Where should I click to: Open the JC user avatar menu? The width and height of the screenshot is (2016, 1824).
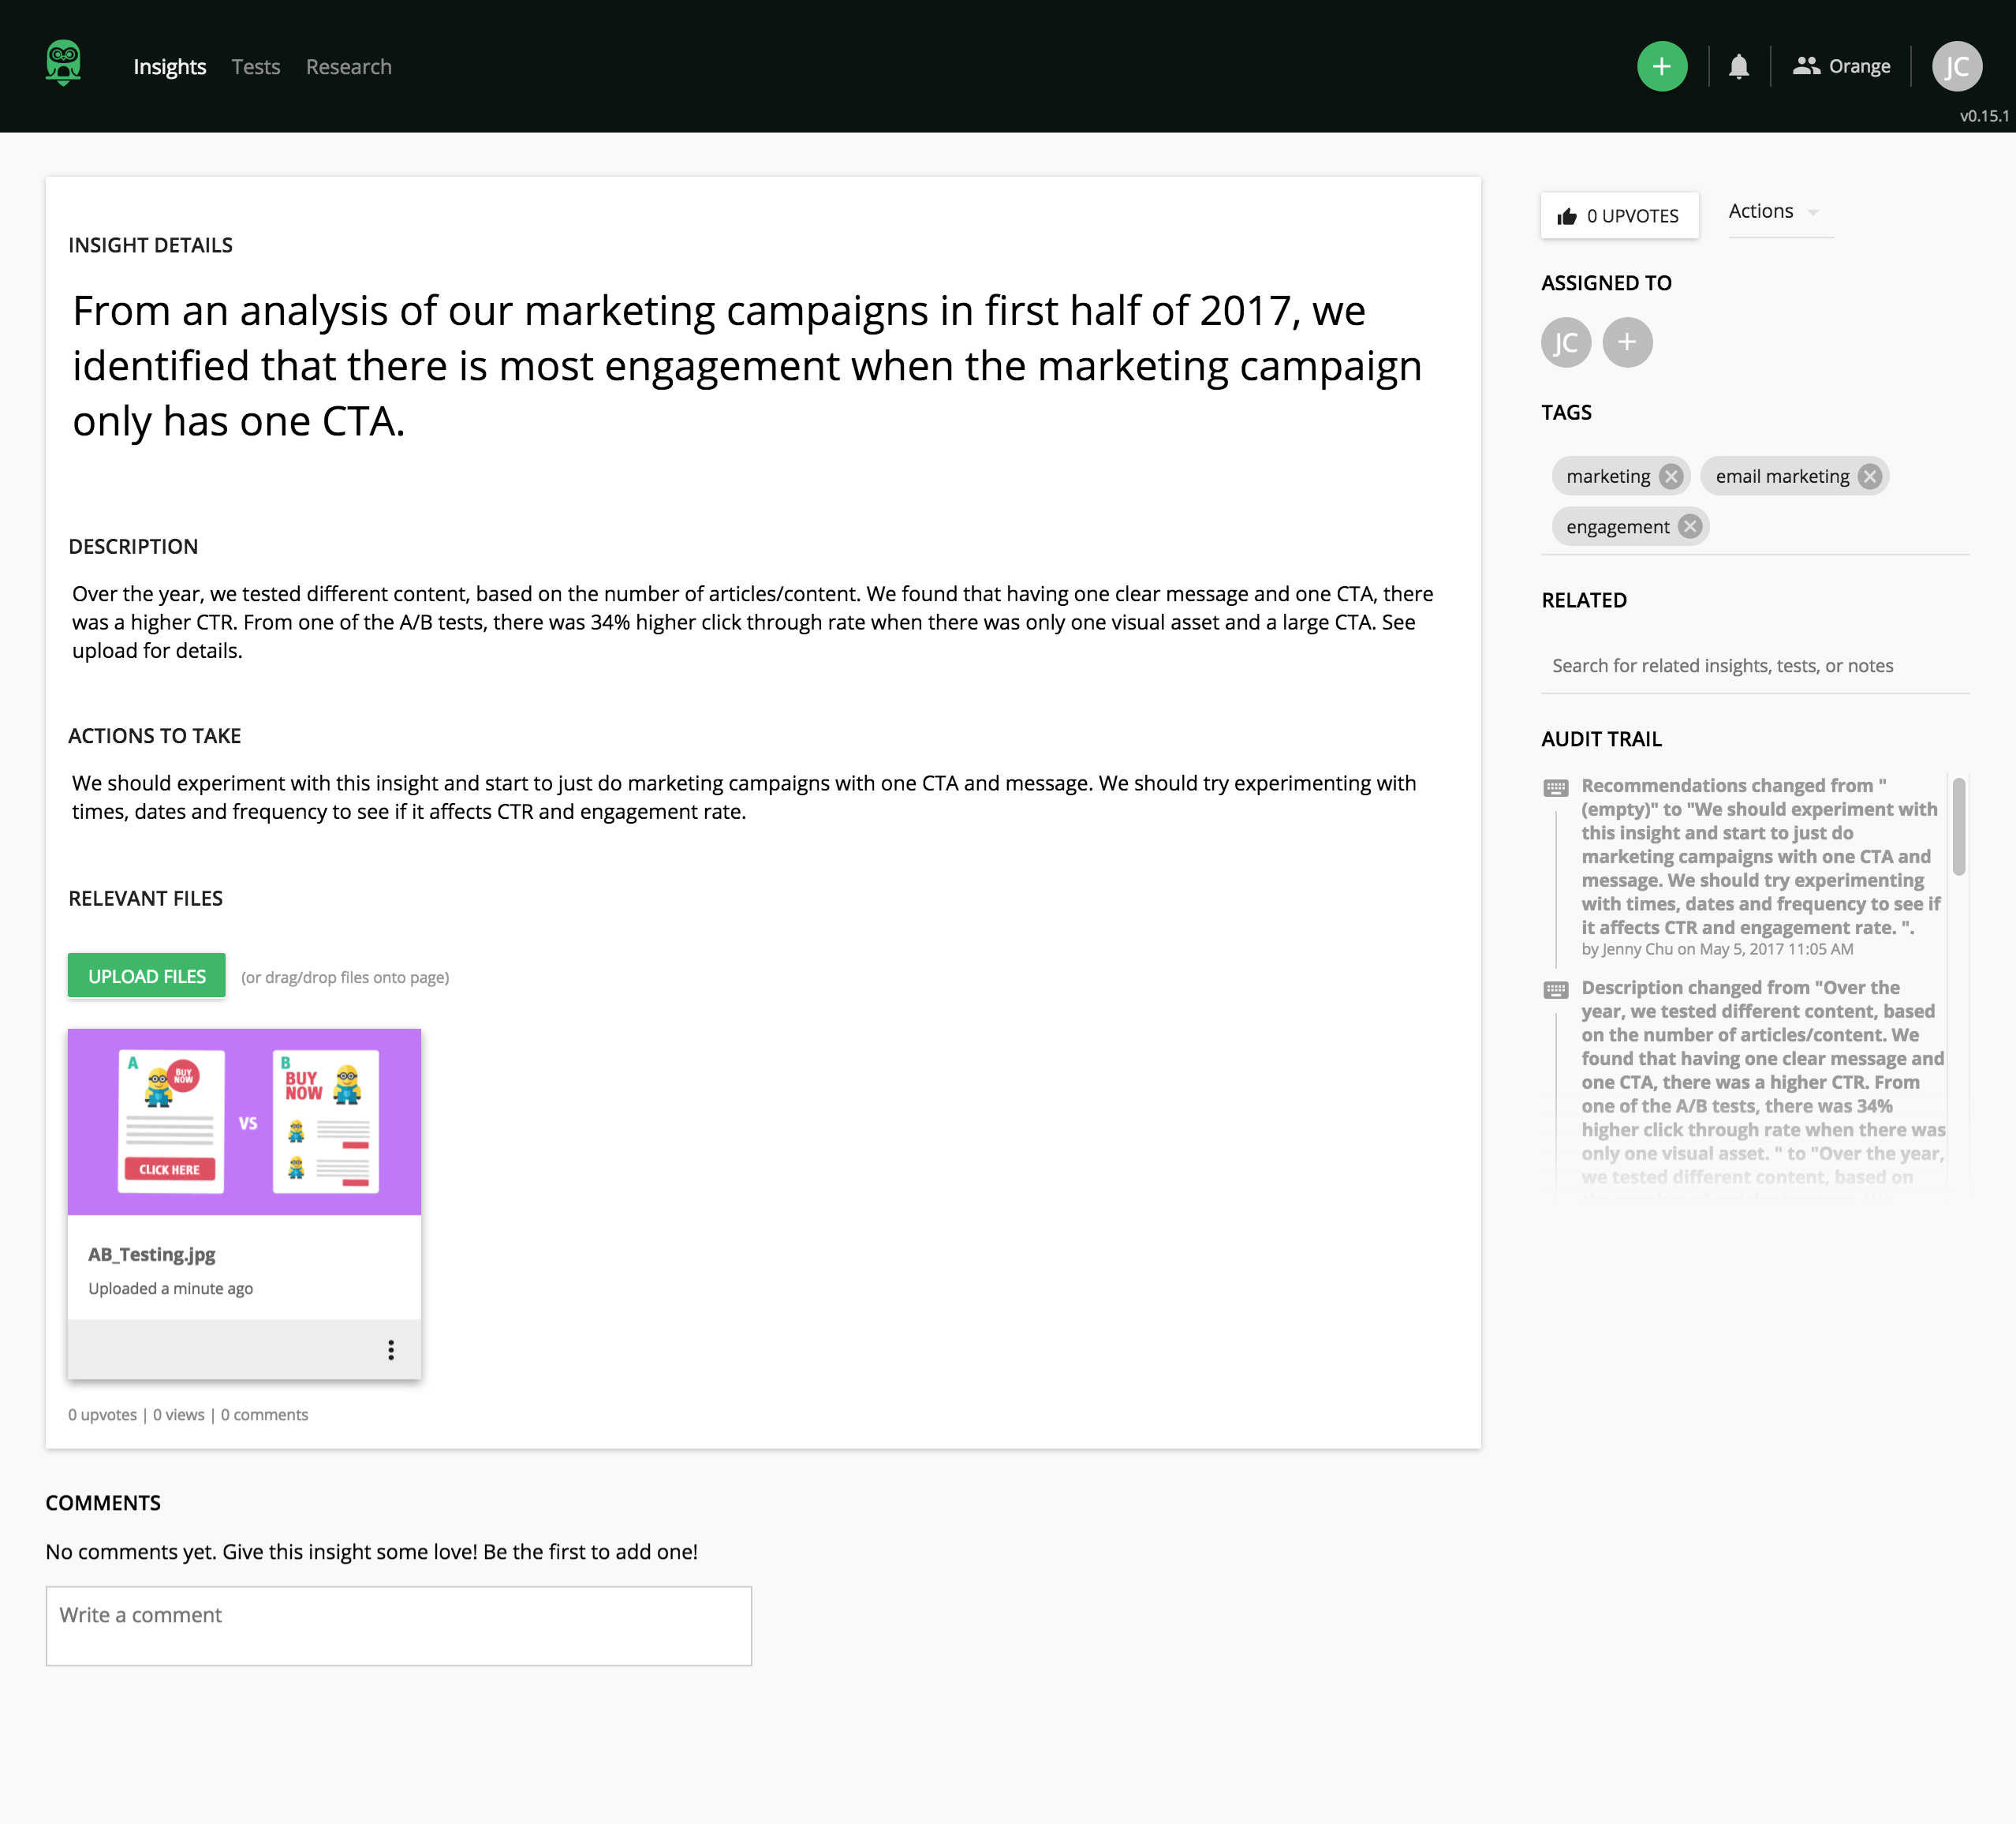1956,67
